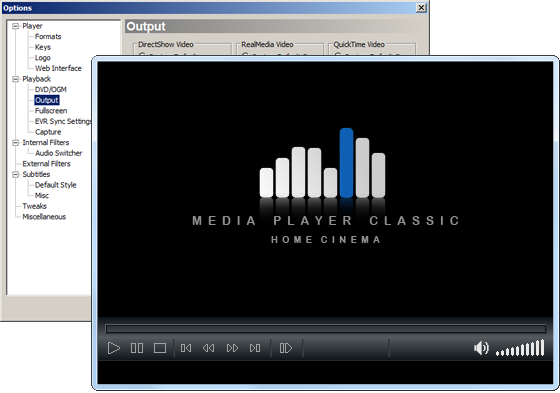Open the Tweaks options page
Viewport: 560px width, 393px height.
[34, 206]
